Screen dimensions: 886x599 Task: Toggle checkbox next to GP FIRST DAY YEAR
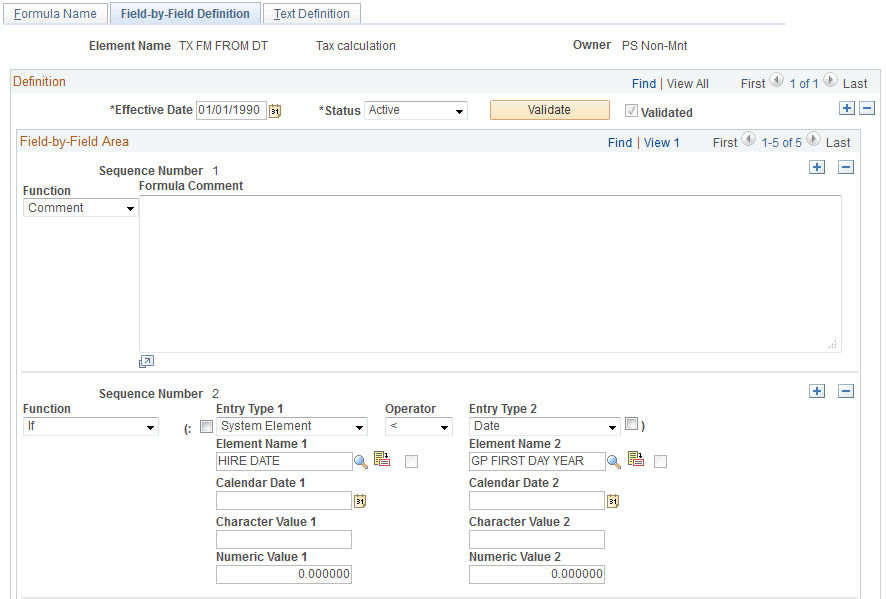660,462
